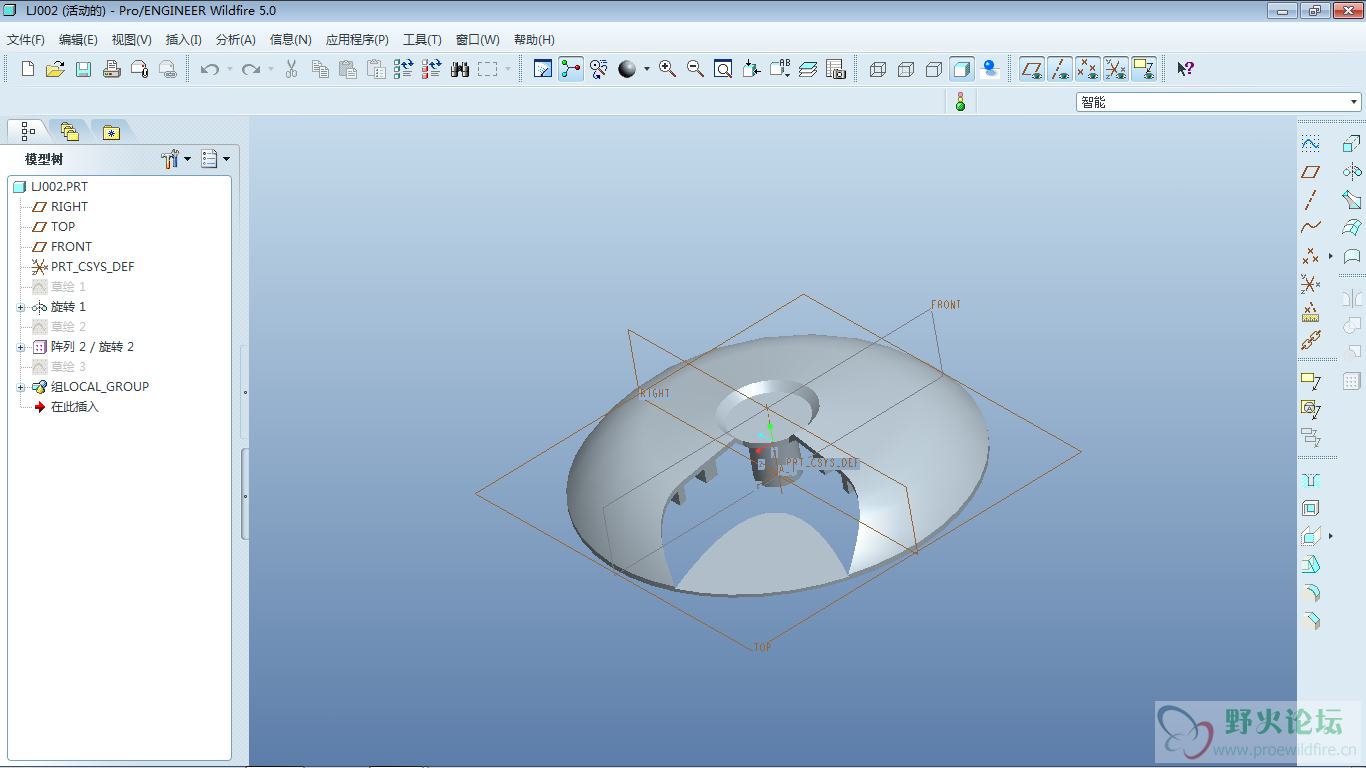1366x768 pixels.
Task: Open the 视图(V) menu
Action: coord(132,40)
